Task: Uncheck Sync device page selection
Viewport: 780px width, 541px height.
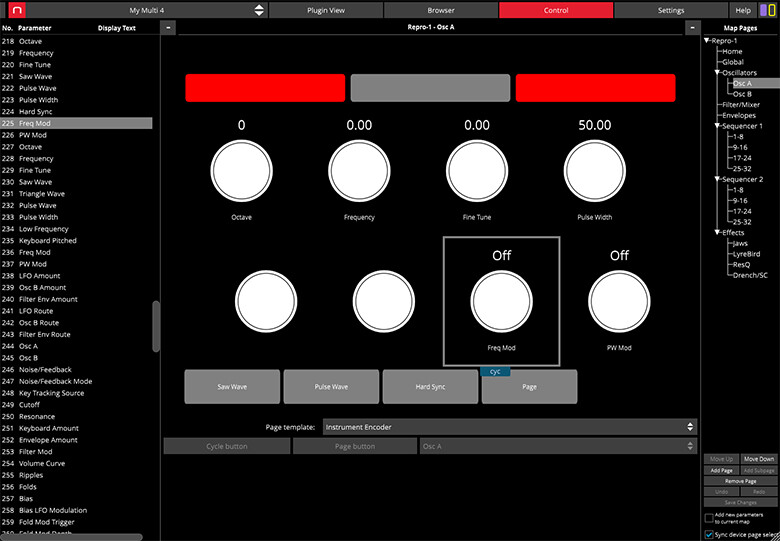Action: click(709, 535)
